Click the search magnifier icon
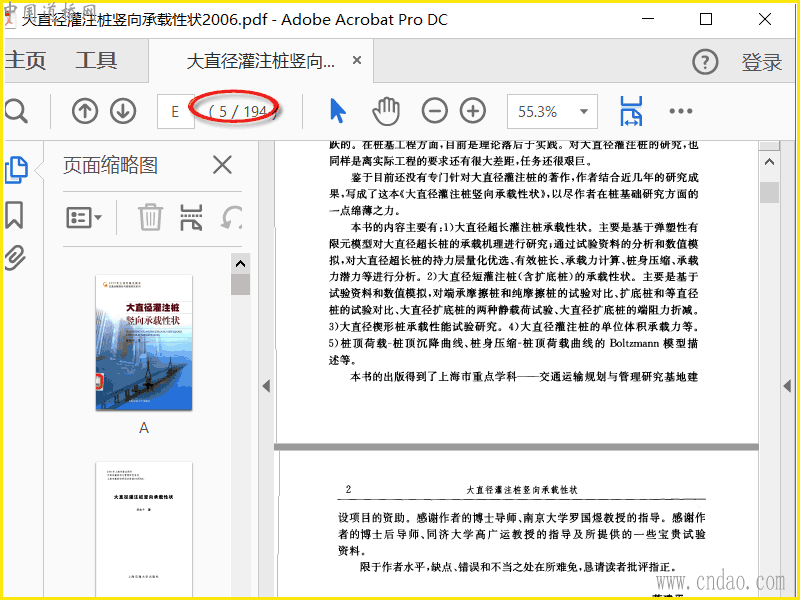The width and height of the screenshot is (800, 600). [x=16, y=111]
